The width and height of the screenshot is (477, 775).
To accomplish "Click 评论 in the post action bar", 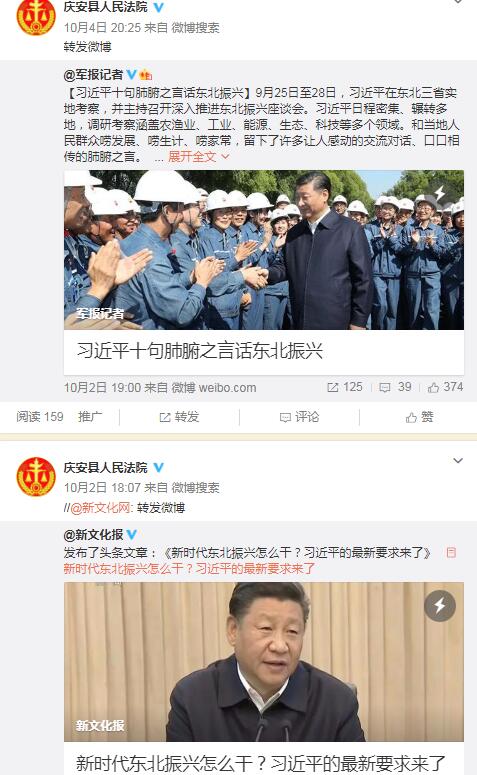I will [x=300, y=417].
